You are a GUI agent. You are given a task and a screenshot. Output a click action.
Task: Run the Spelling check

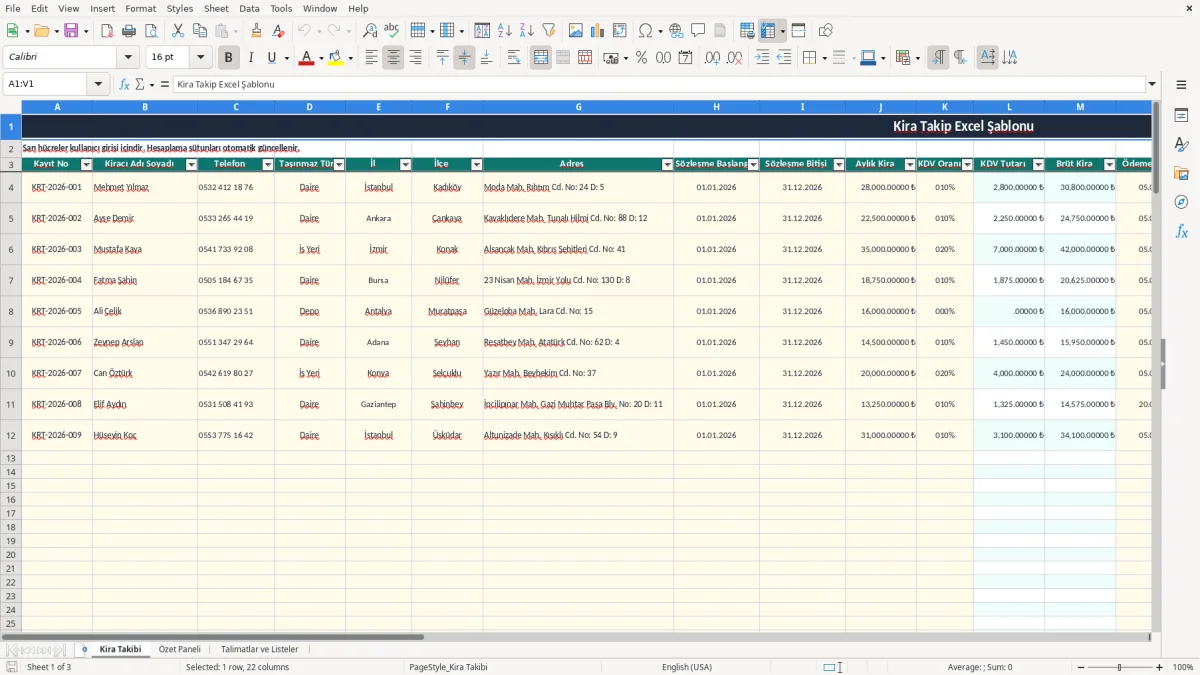pyautogui.click(x=392, y=31)
